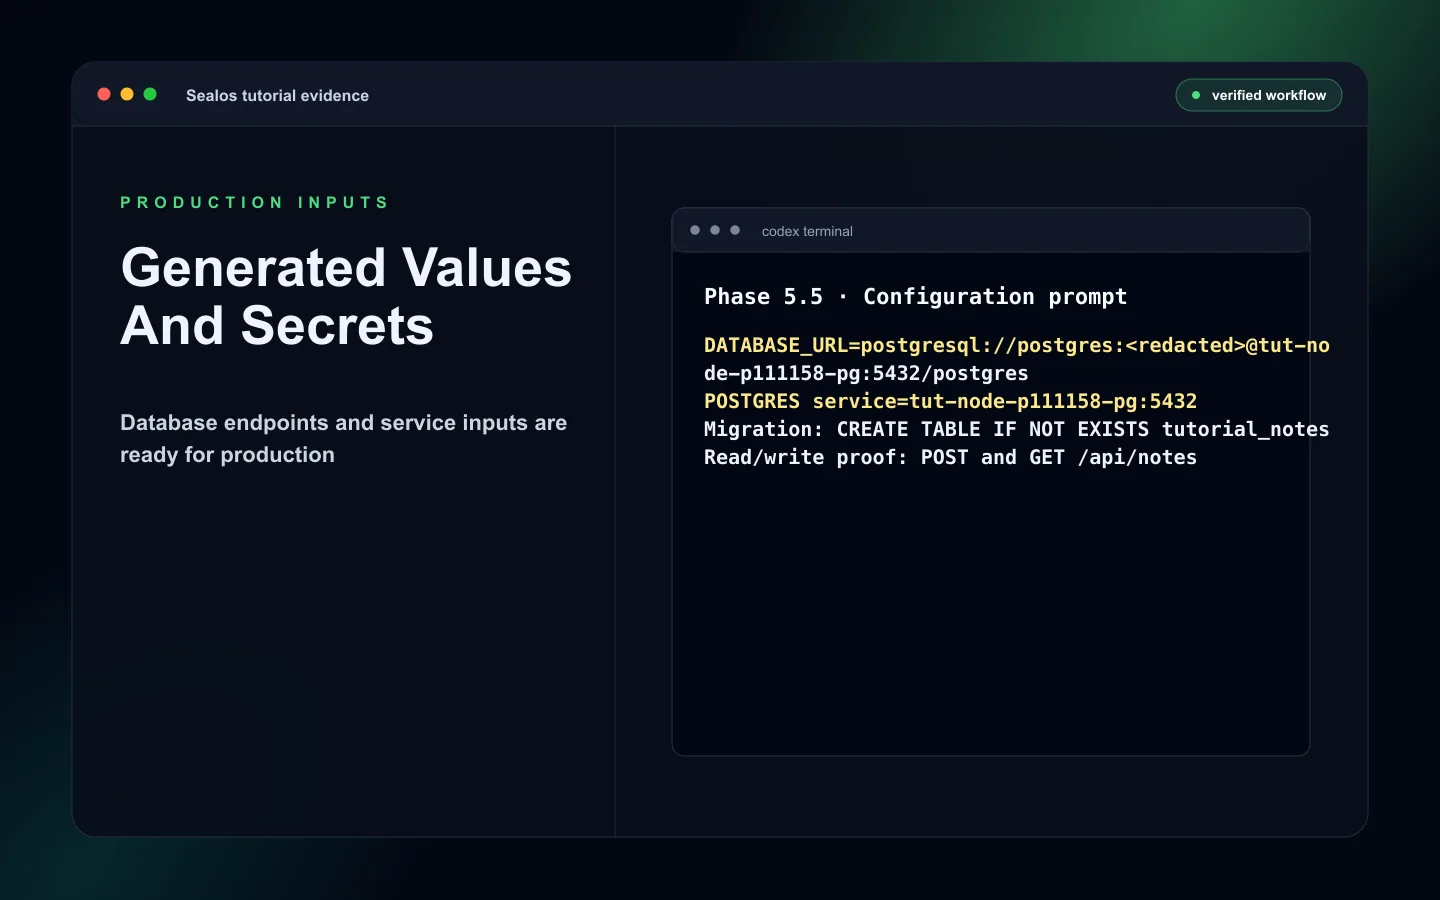This screenshot has height=900, width=1440.
Task: Click the Sealos tutorial evidence title
Action: [277, 95]
